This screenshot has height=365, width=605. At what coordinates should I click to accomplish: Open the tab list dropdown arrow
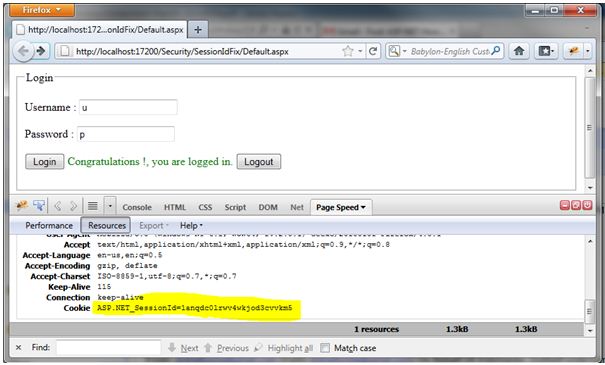pyautogui.click(x=587, y=29)
